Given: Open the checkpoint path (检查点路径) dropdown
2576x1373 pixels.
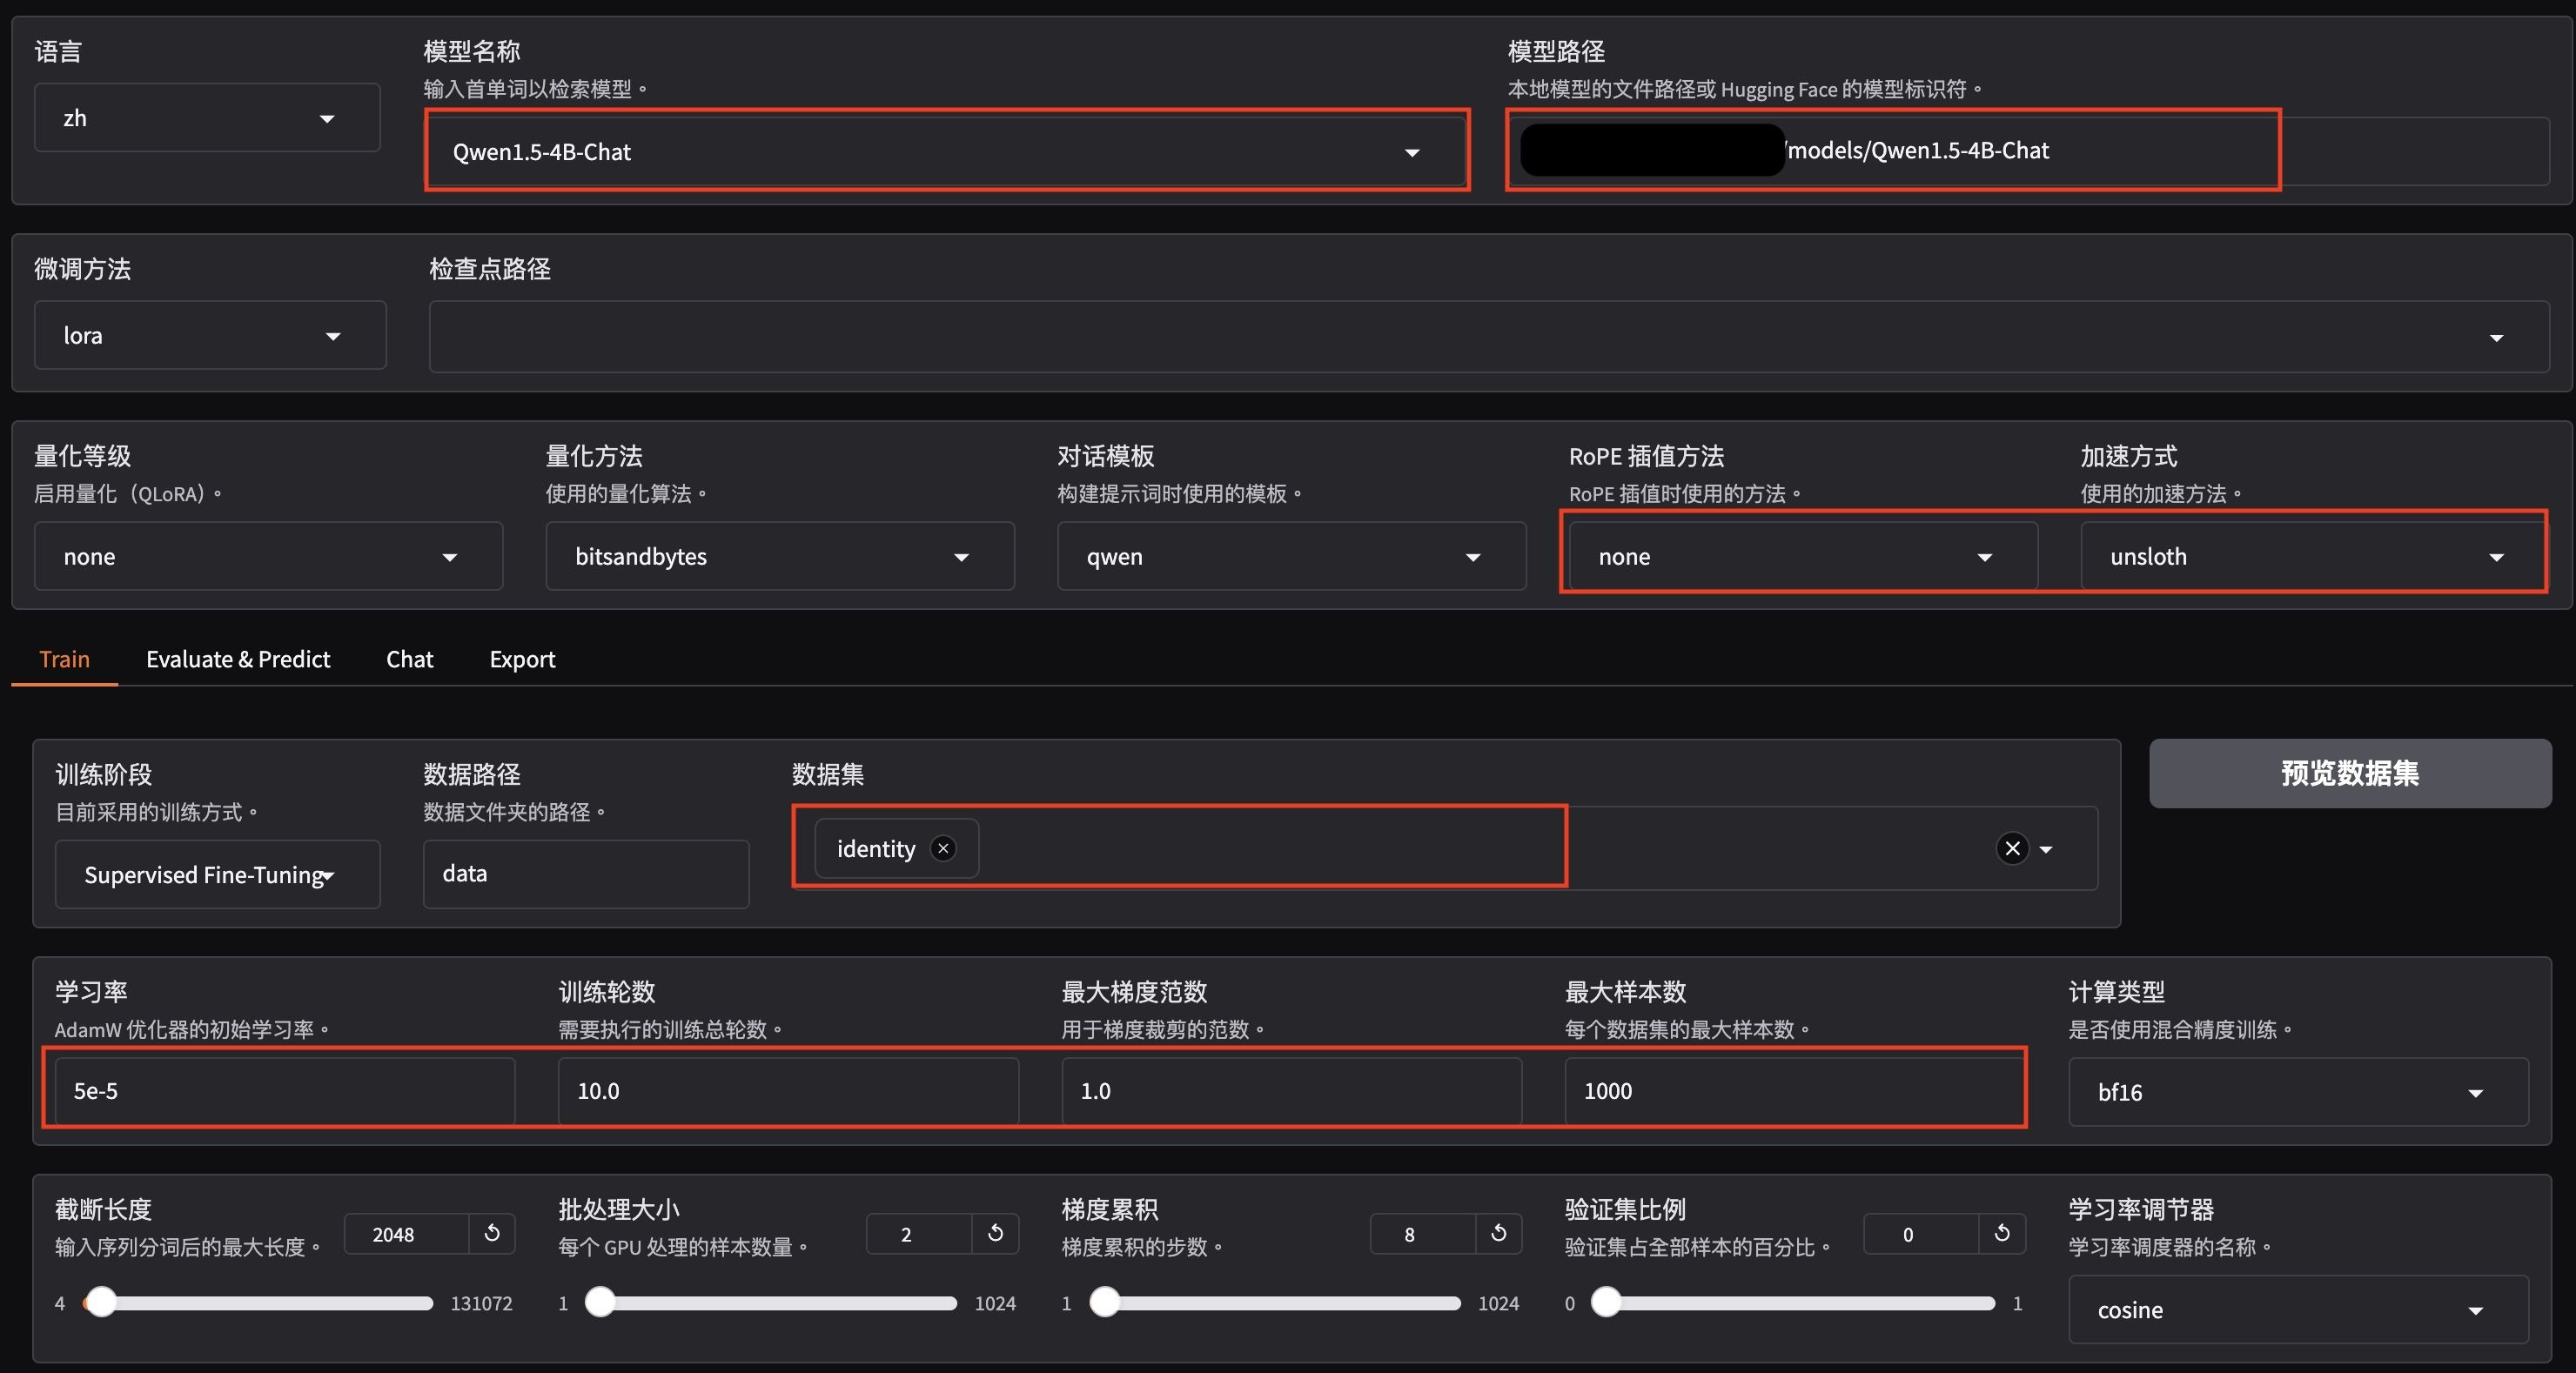Looking at the screenshot, I should pos(2496,338).
